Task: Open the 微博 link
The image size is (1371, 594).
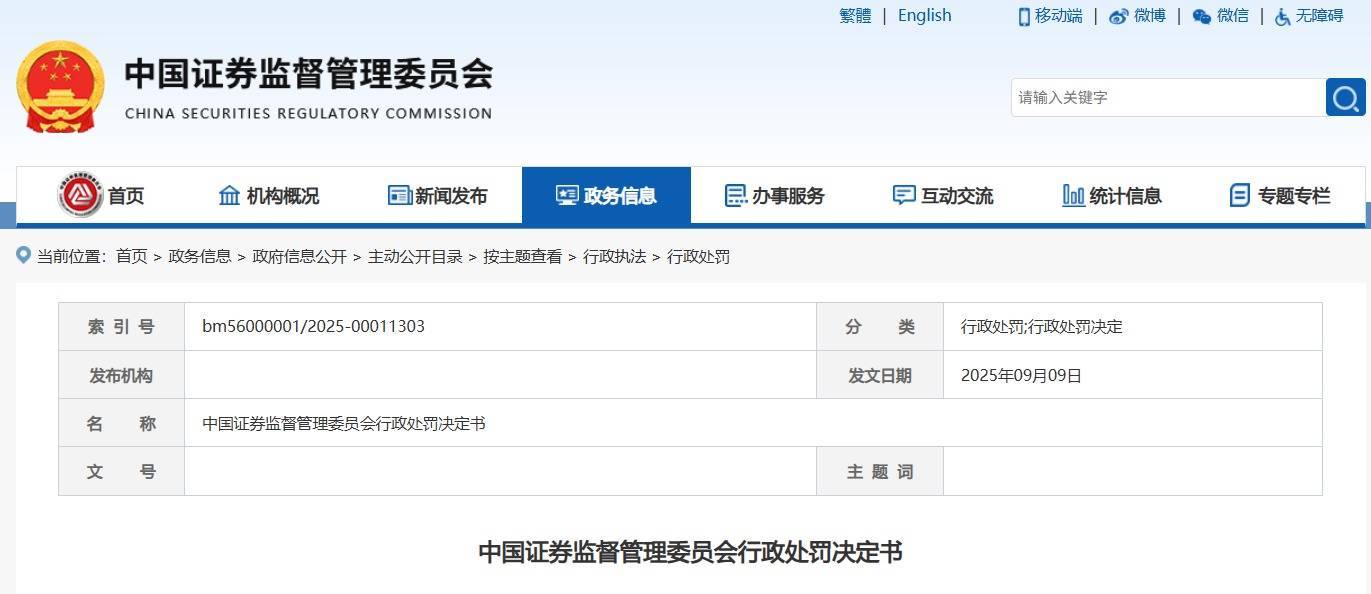Action: pos(1150,16)
